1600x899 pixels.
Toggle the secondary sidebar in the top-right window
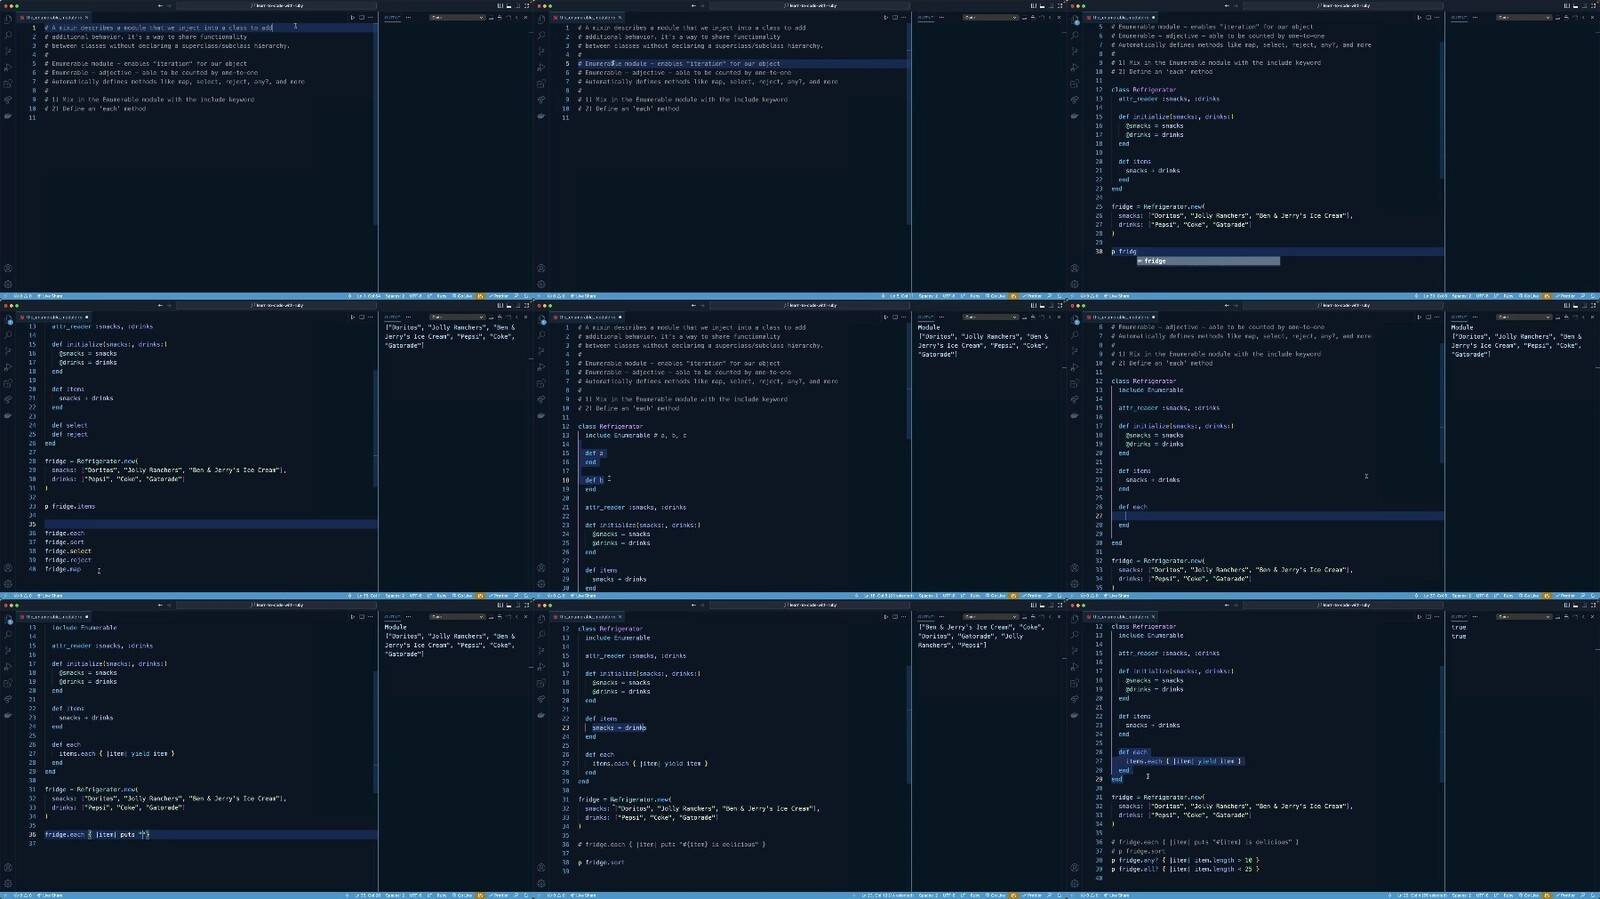point(1585,5)
